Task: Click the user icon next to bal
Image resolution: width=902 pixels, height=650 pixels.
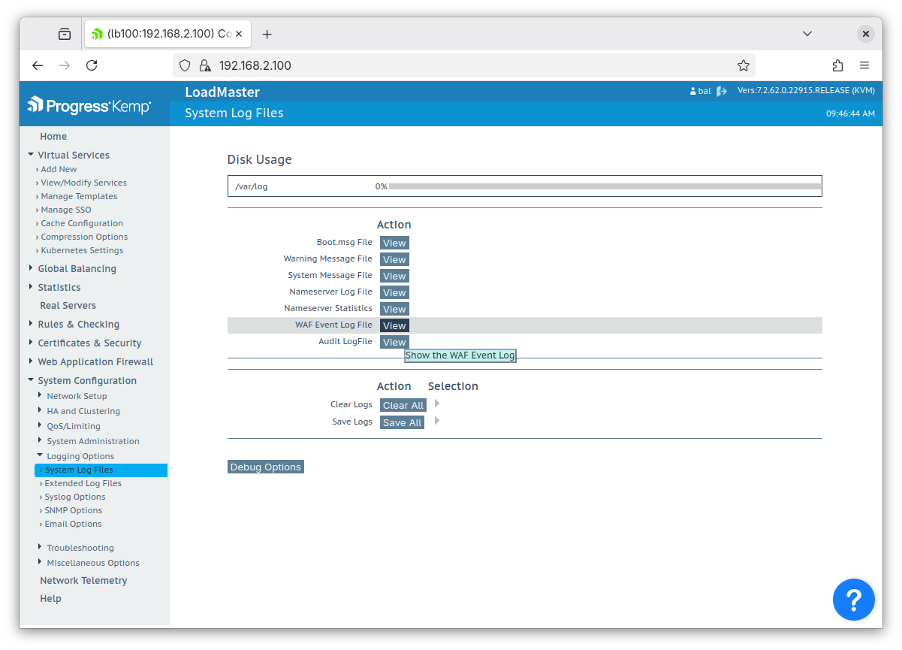Action: (x=691, y=89)
